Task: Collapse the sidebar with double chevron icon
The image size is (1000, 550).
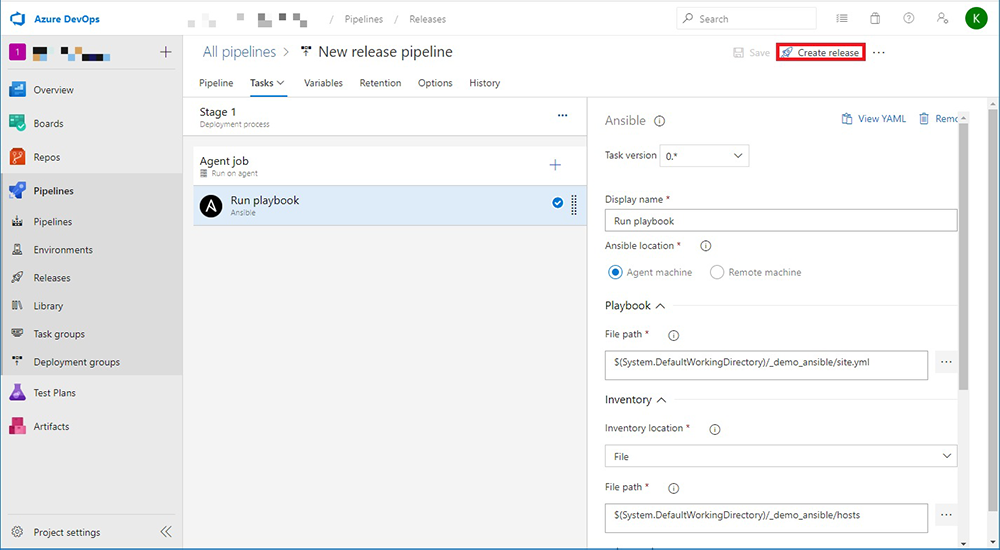Action: (166, 532)
